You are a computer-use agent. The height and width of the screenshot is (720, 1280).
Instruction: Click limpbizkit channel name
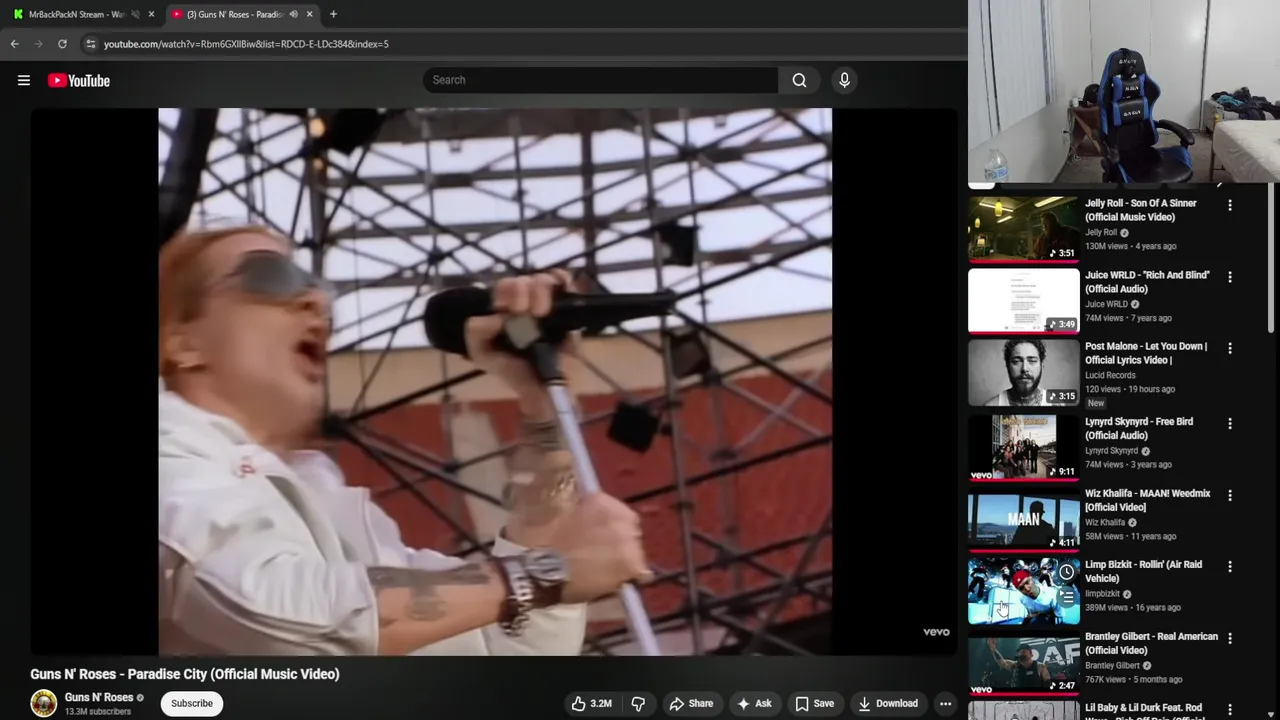click(1102, 593)
